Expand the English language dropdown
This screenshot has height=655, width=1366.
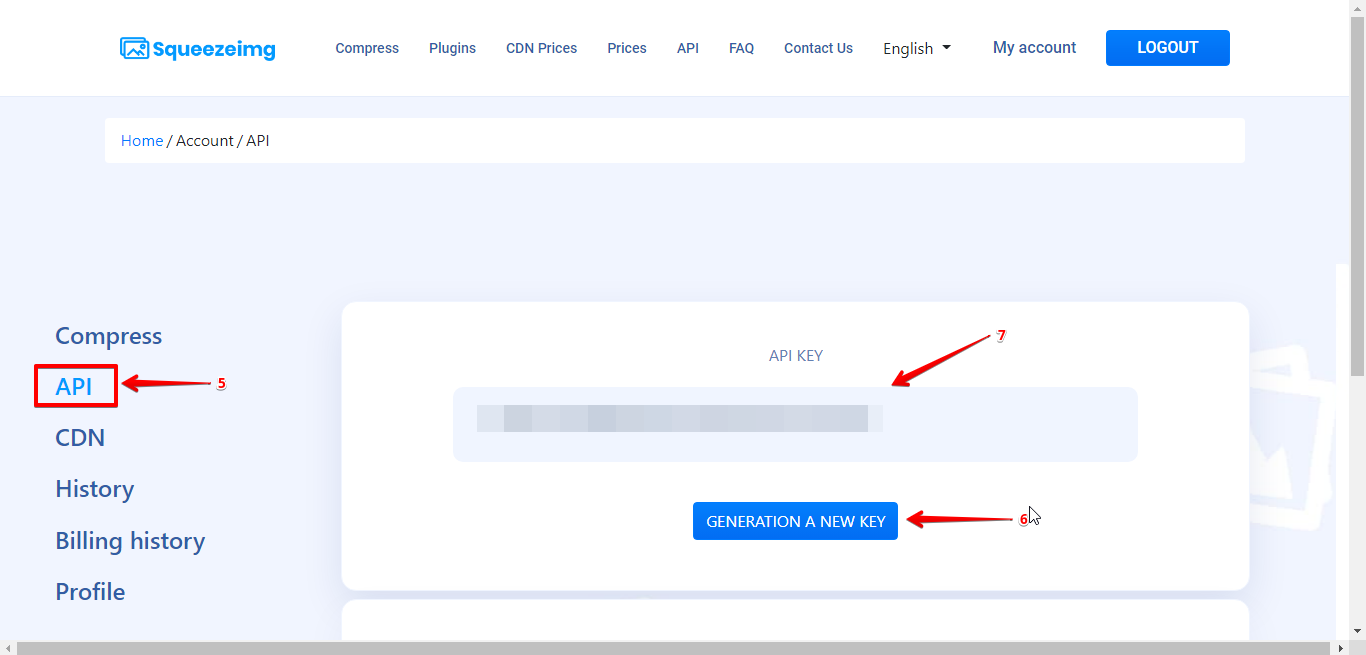point(917,48)
